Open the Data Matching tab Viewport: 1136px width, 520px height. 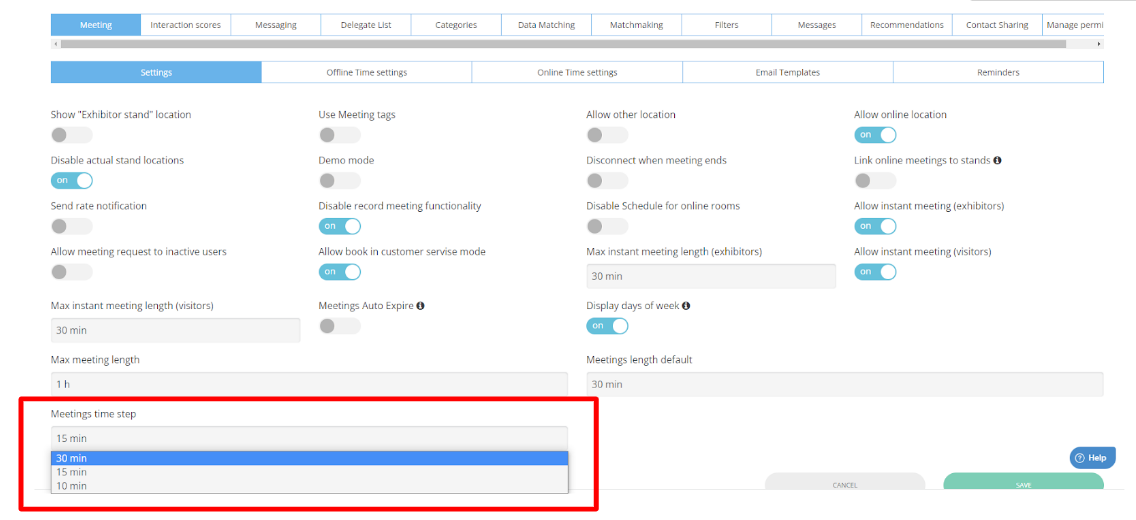[x=546, y=25]
